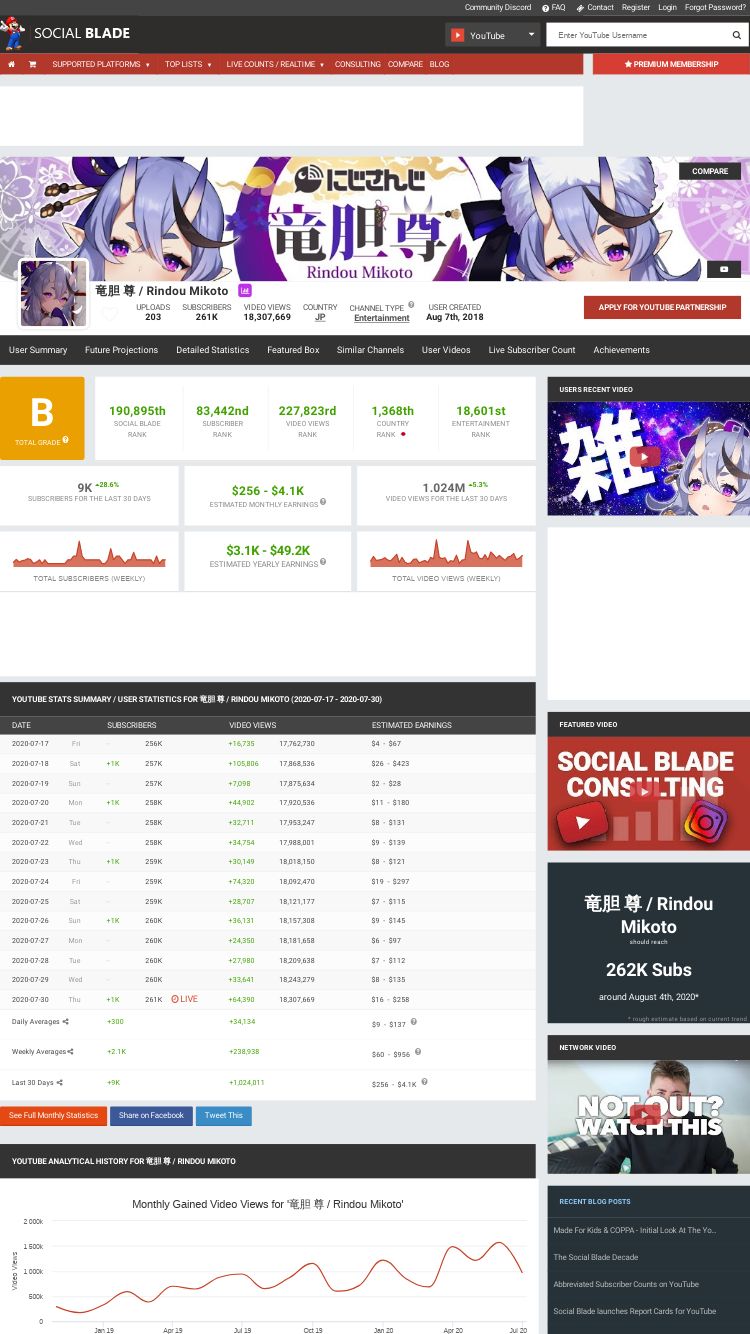The height and width of the screenshot is (1334, 750).
Task: Switch to the Featured Box tab
Action: click(293, 350)
